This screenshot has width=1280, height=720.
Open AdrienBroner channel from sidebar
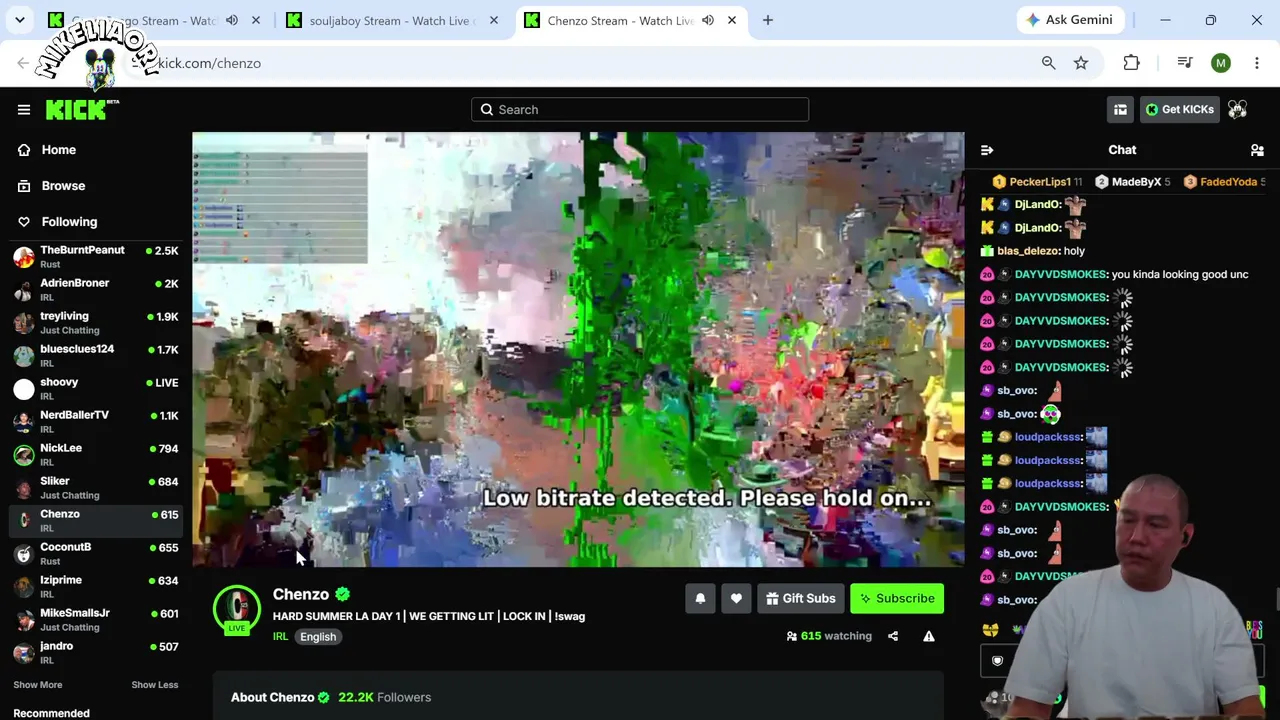96,290
